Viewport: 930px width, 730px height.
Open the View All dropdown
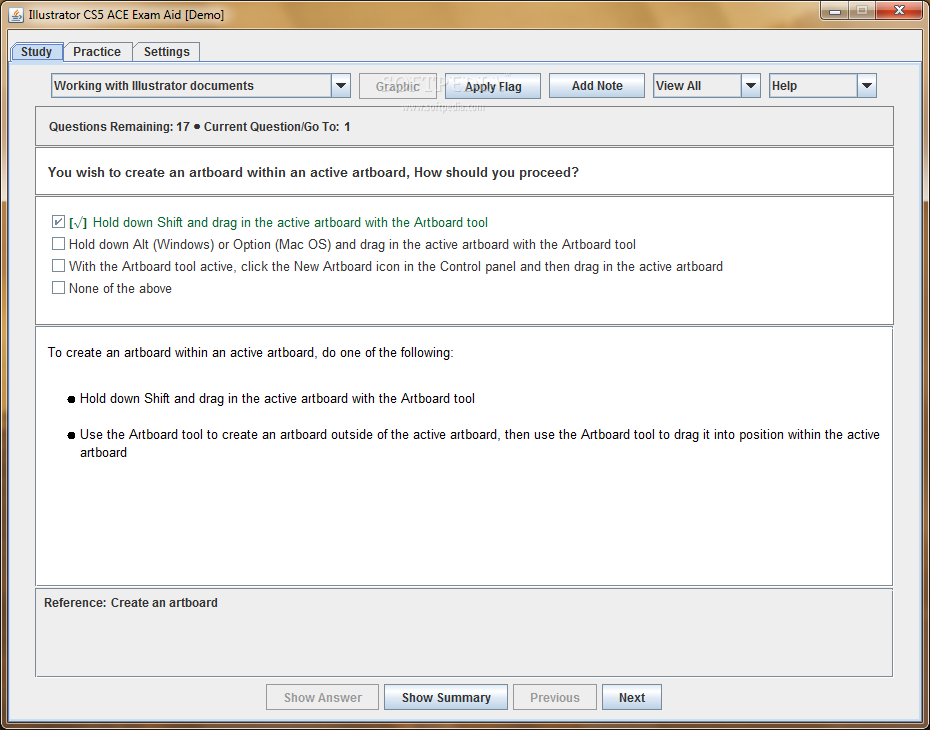tap(706, 85)
